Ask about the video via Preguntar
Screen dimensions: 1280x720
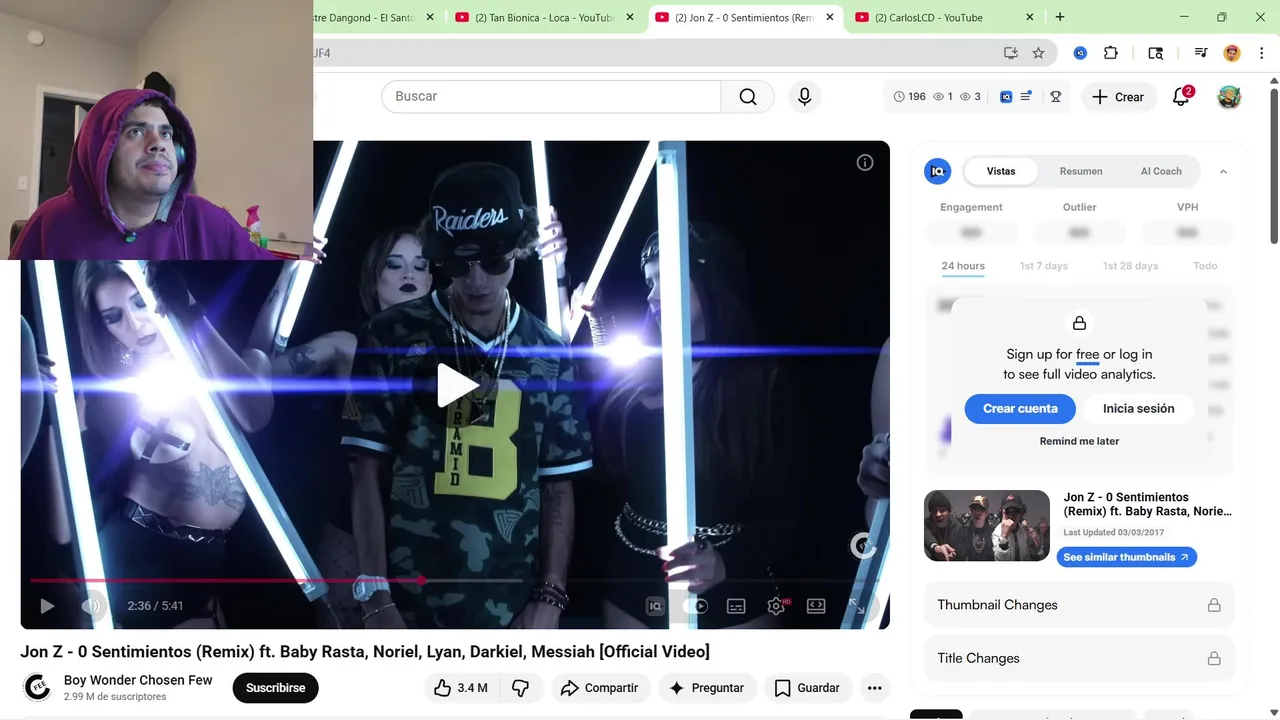click(707, 688)
